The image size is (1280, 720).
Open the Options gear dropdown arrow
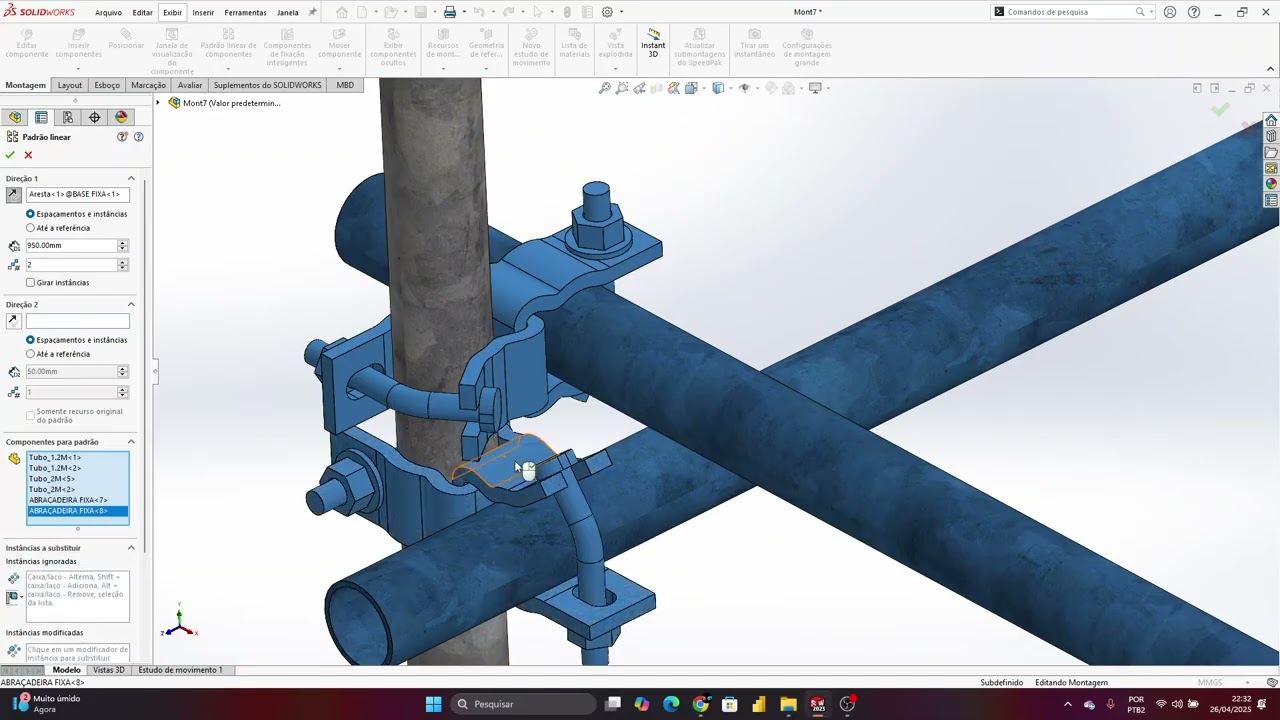pos(621,12)
